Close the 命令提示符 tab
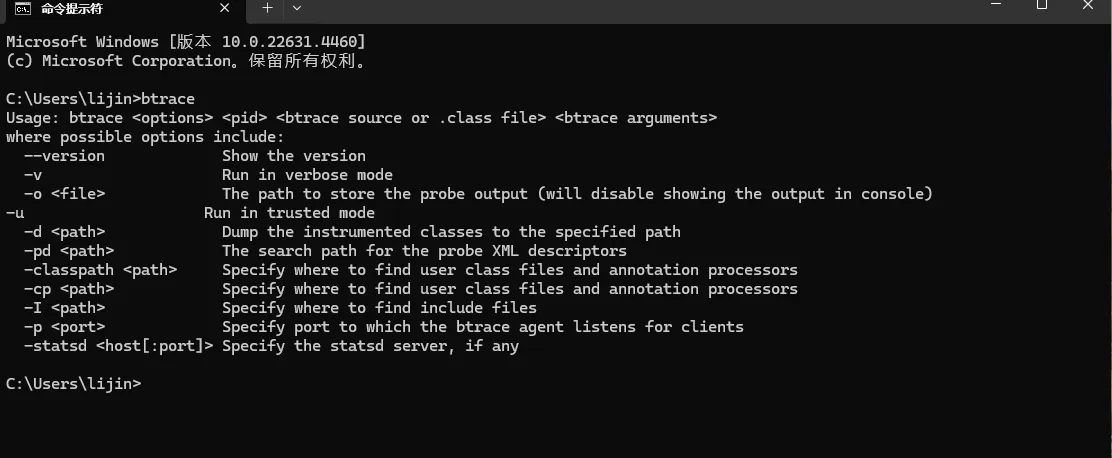The image size is (1112, 458). coord(225,9)
